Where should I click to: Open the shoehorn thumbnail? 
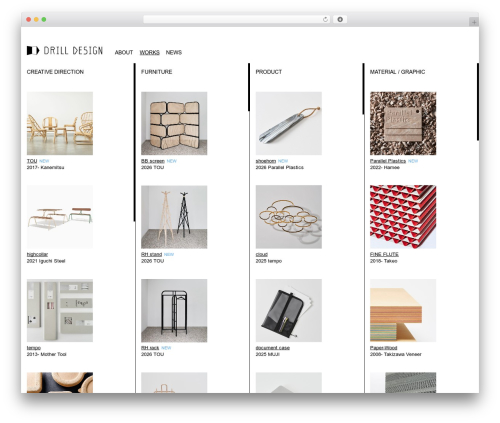tap(289, 123)
